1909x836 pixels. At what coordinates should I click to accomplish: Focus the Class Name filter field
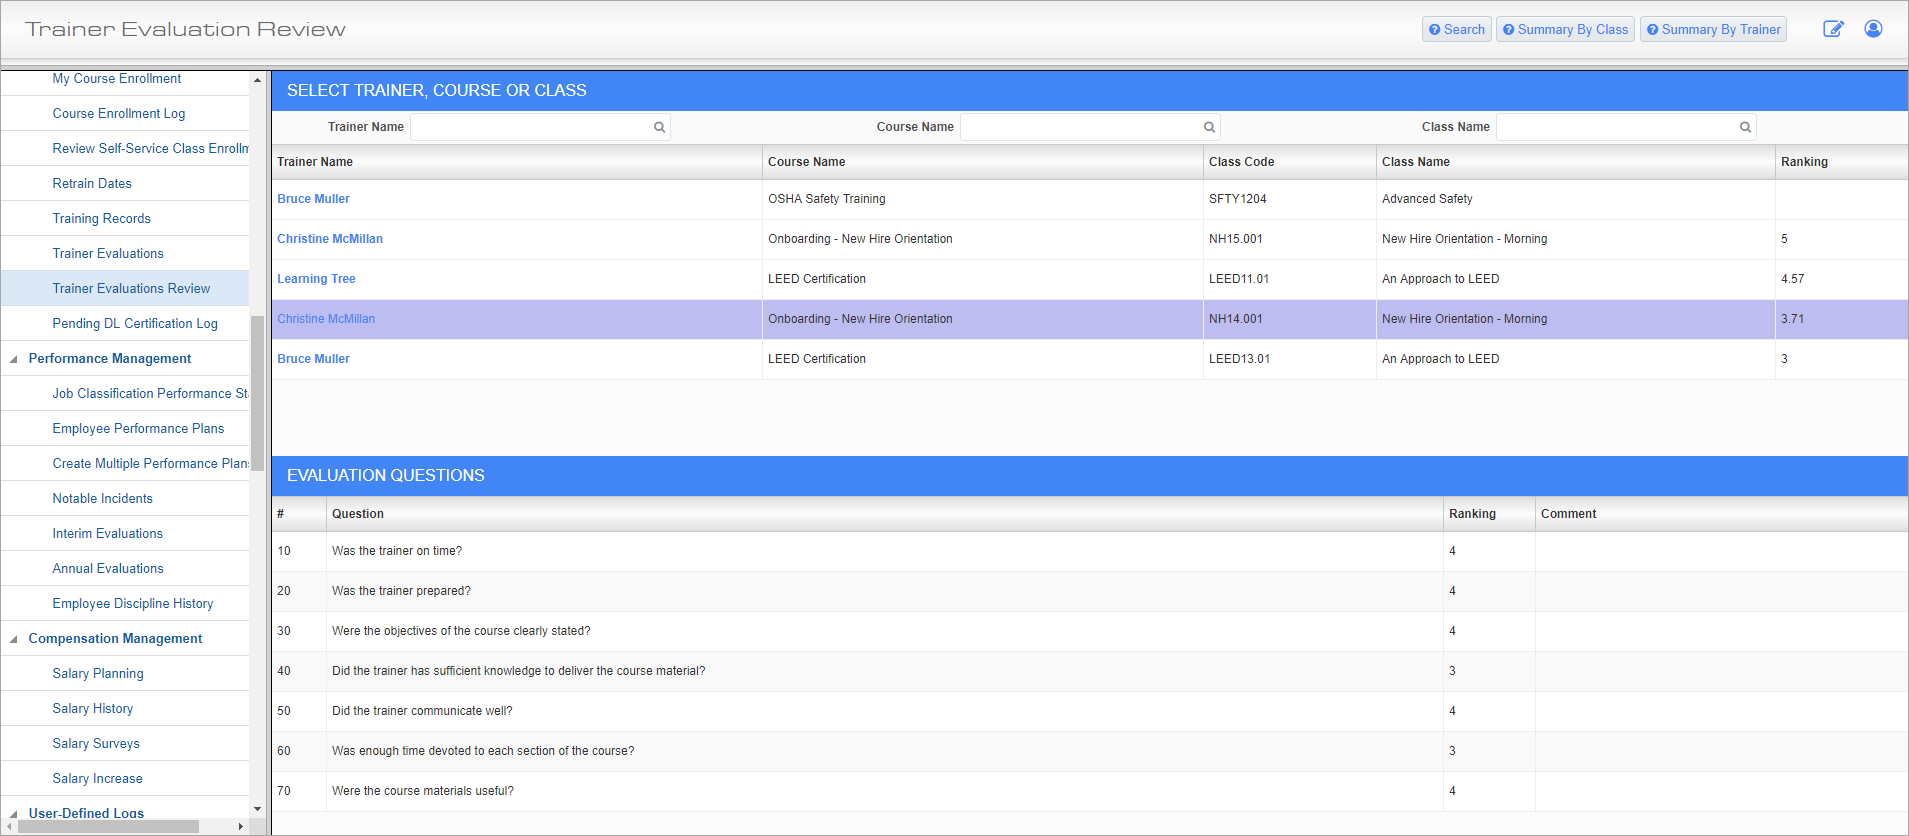click(1626, 127)
